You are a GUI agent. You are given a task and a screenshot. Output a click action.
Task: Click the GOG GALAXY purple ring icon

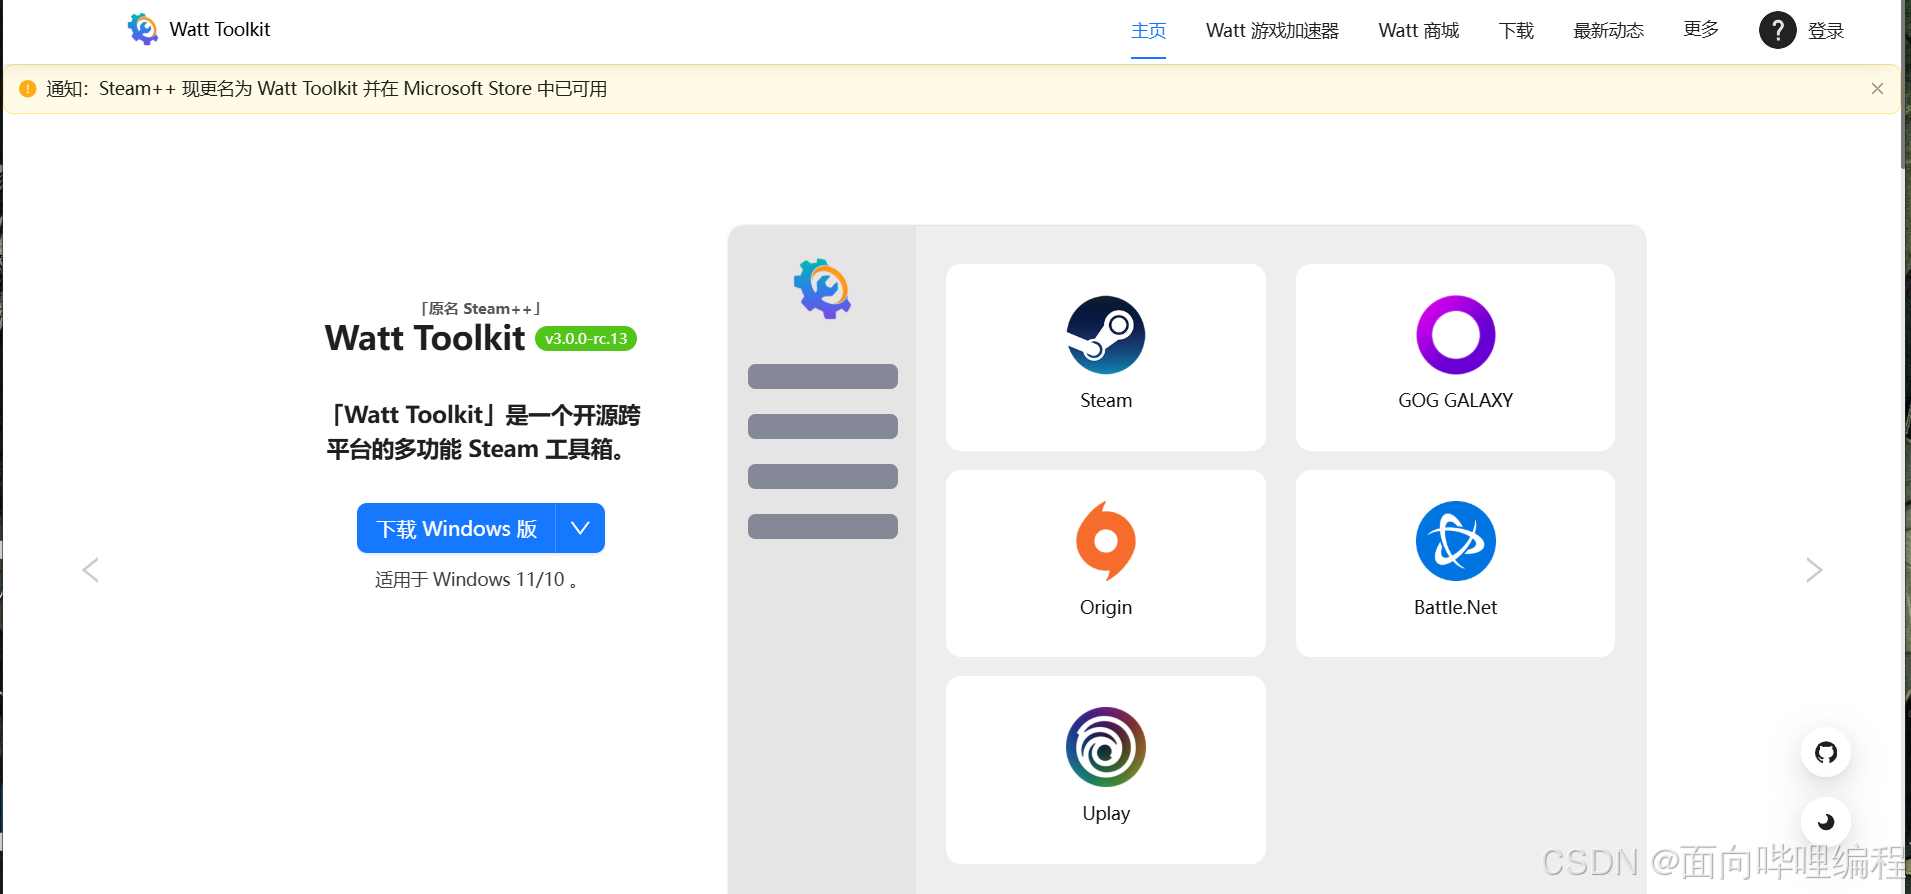1456,335
